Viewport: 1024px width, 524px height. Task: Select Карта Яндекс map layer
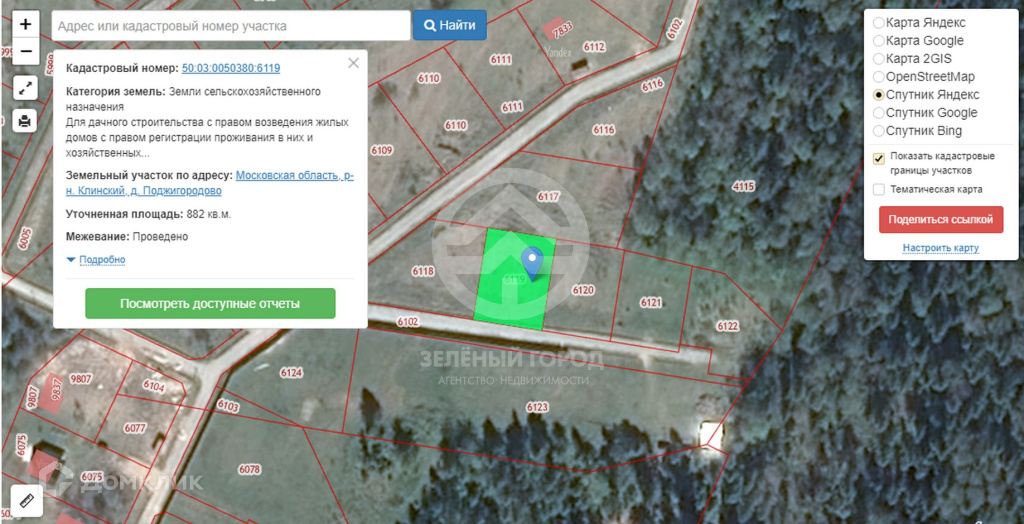tap(920, 23)
